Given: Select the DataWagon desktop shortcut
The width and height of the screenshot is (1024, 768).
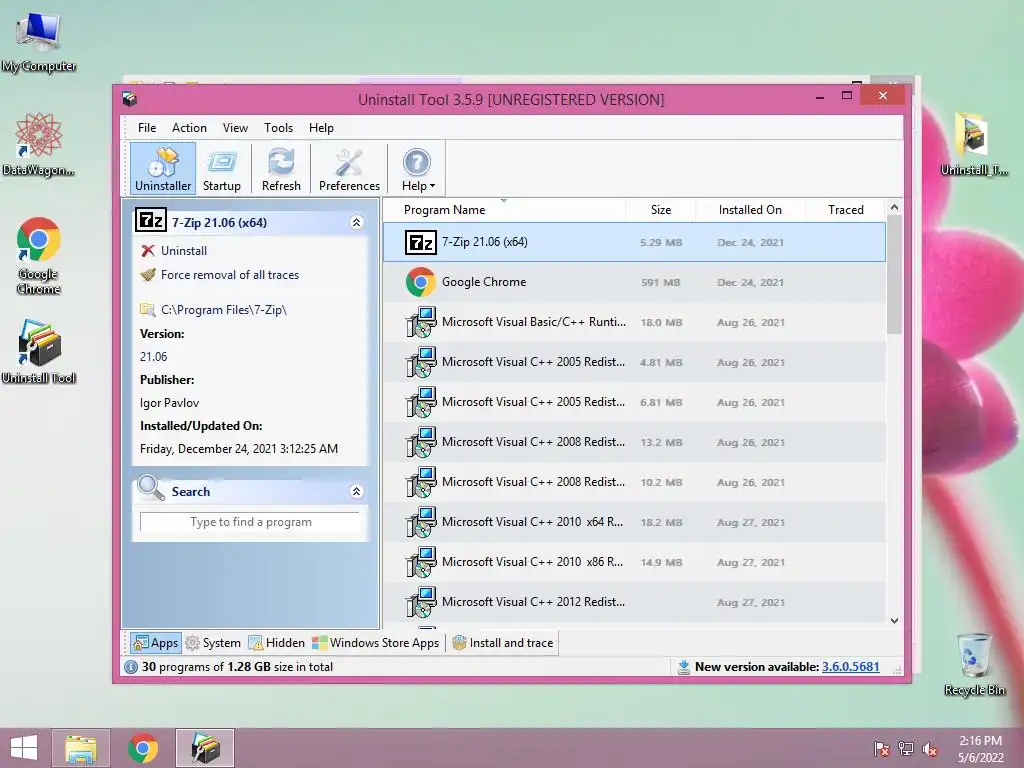Looking at the screenshot, I should tap(39, 144).
